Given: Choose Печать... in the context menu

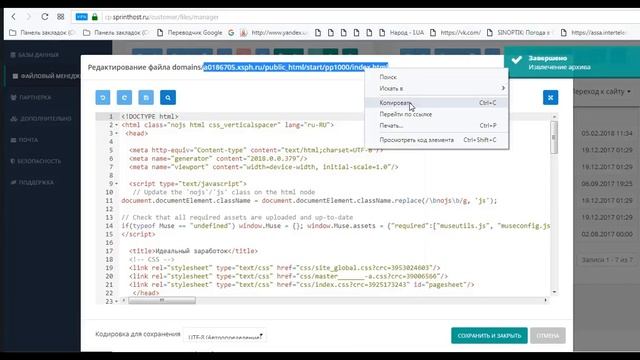Looking at the screenshot, I should (437, 126).
